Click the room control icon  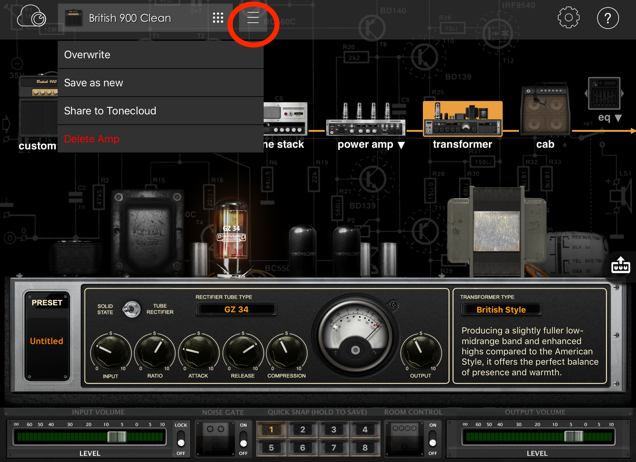coord(404,438)
